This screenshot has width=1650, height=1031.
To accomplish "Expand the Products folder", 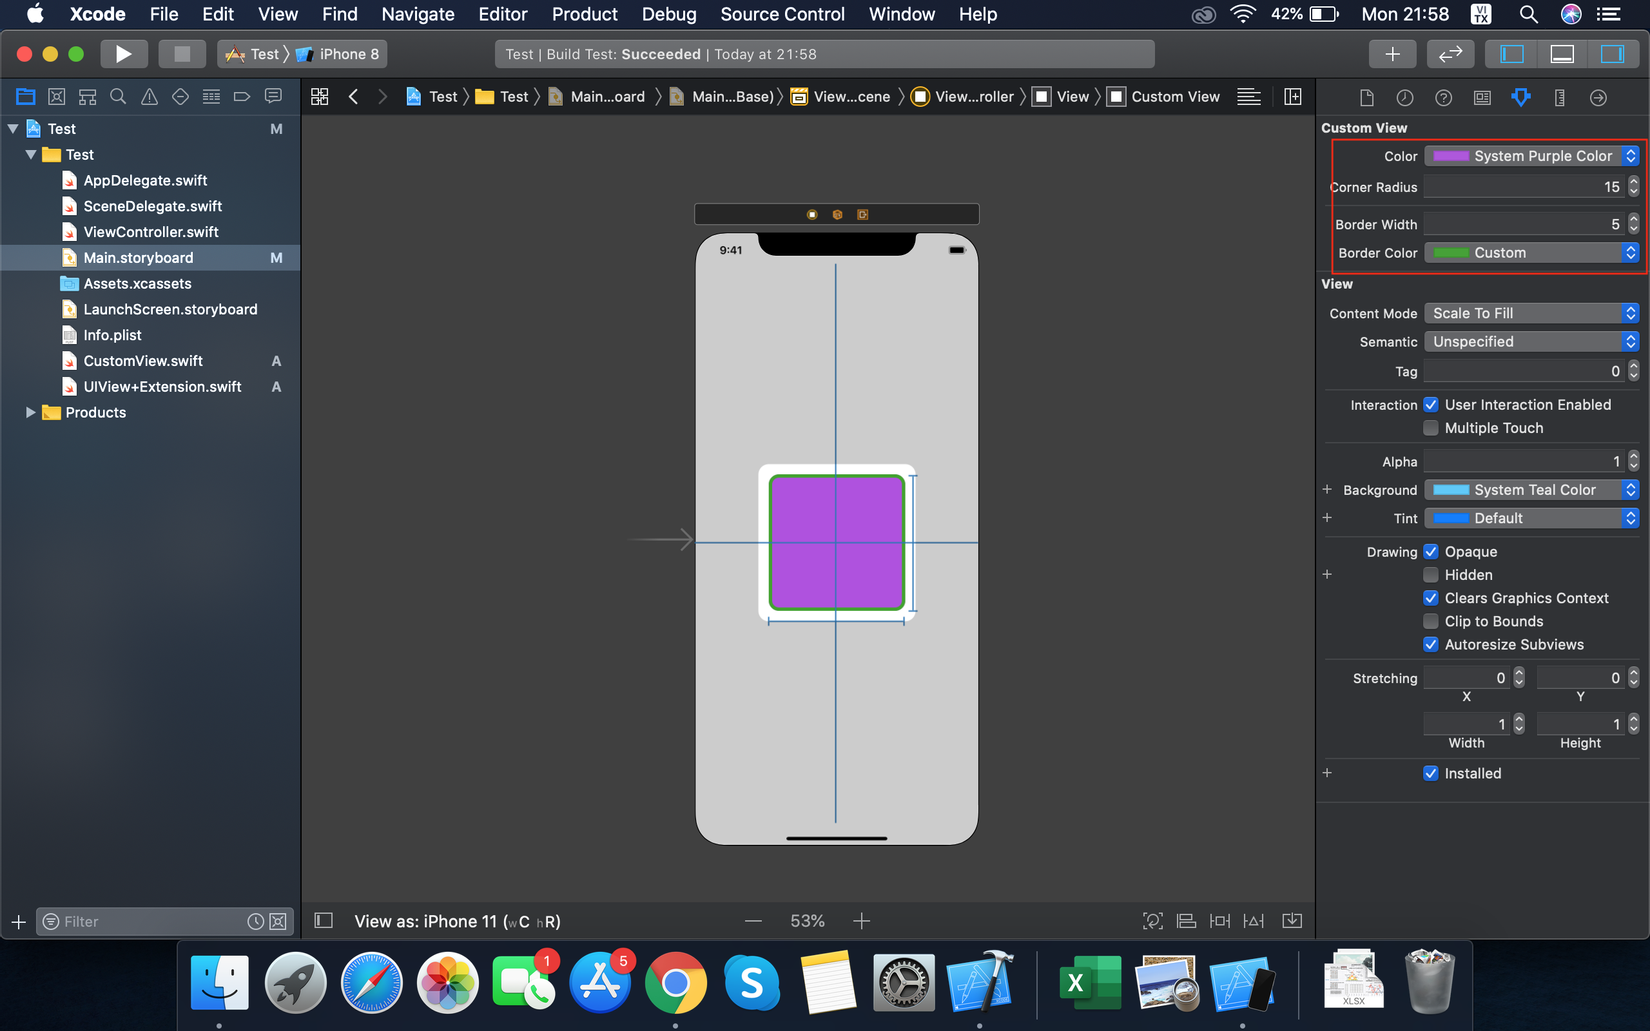I will [31, 412].
